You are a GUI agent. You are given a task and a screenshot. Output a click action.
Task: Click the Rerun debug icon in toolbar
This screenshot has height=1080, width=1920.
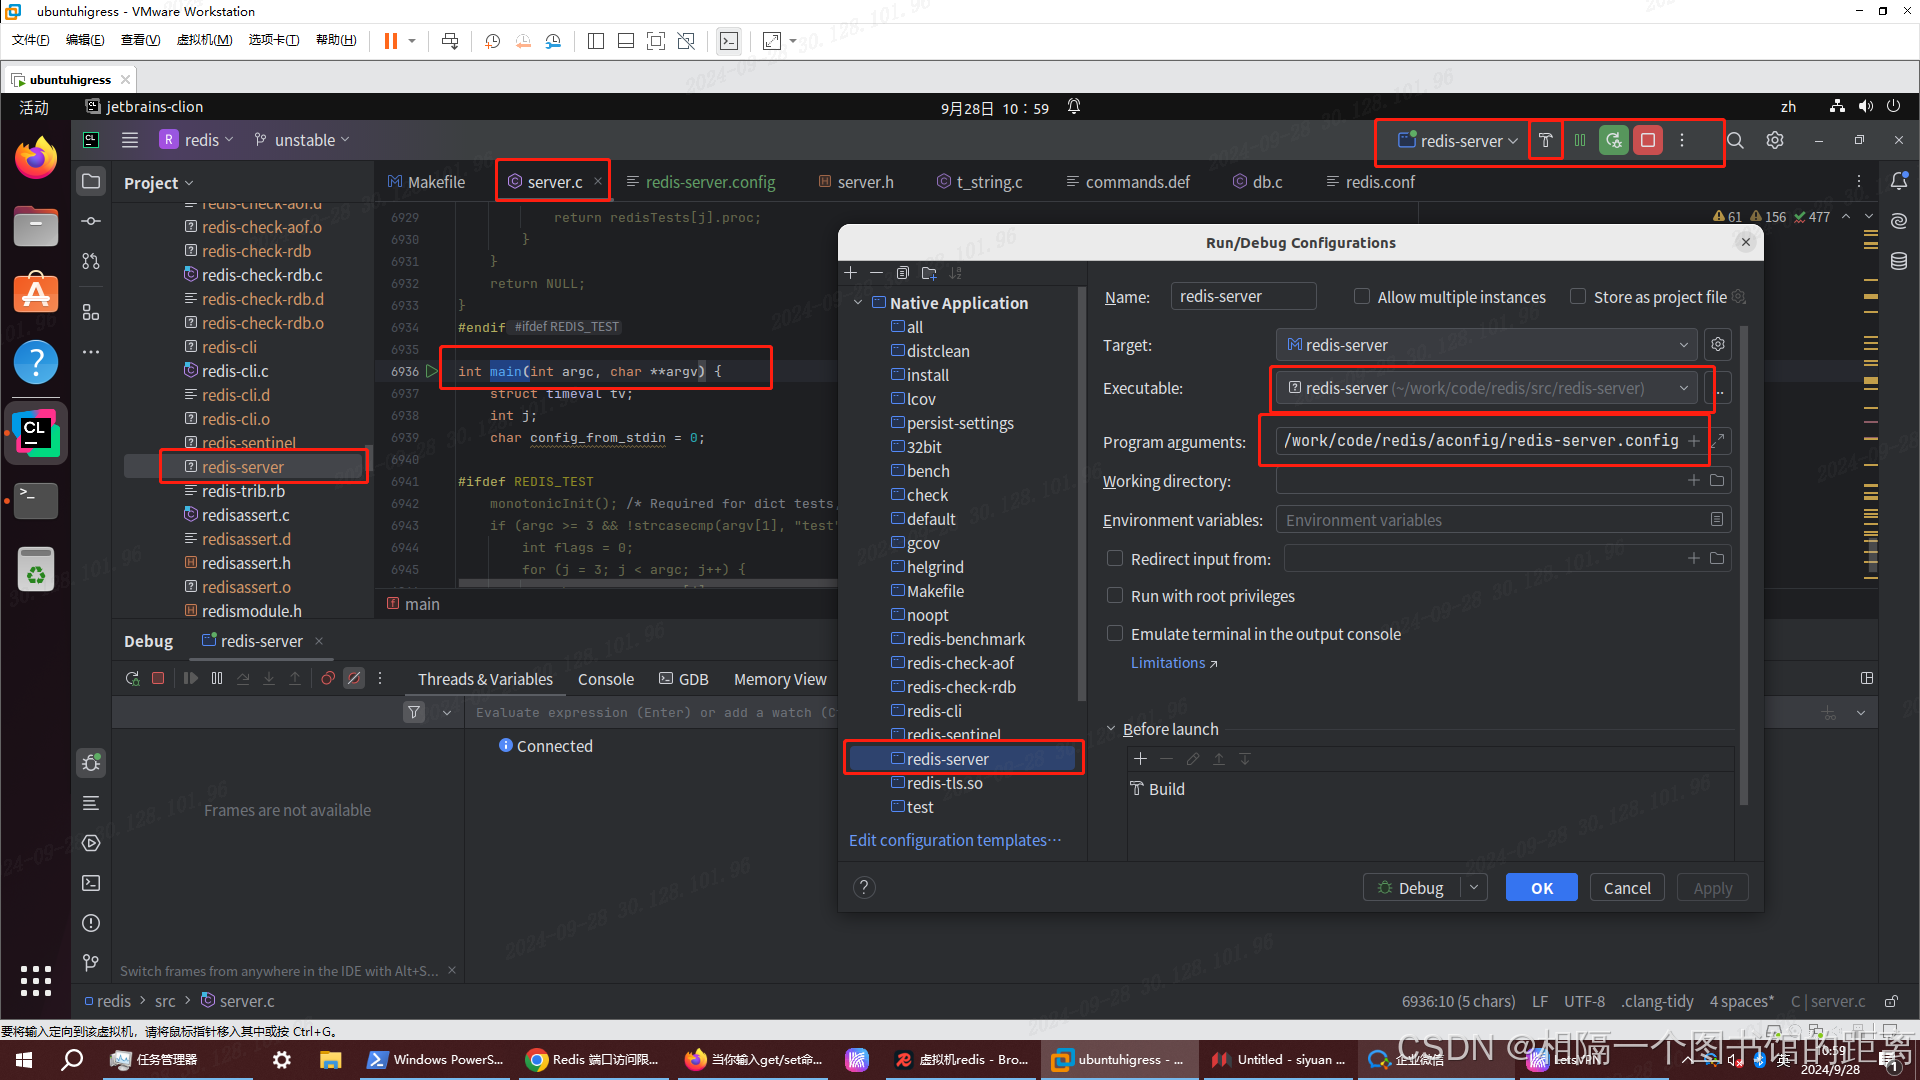pos(1613,141)
